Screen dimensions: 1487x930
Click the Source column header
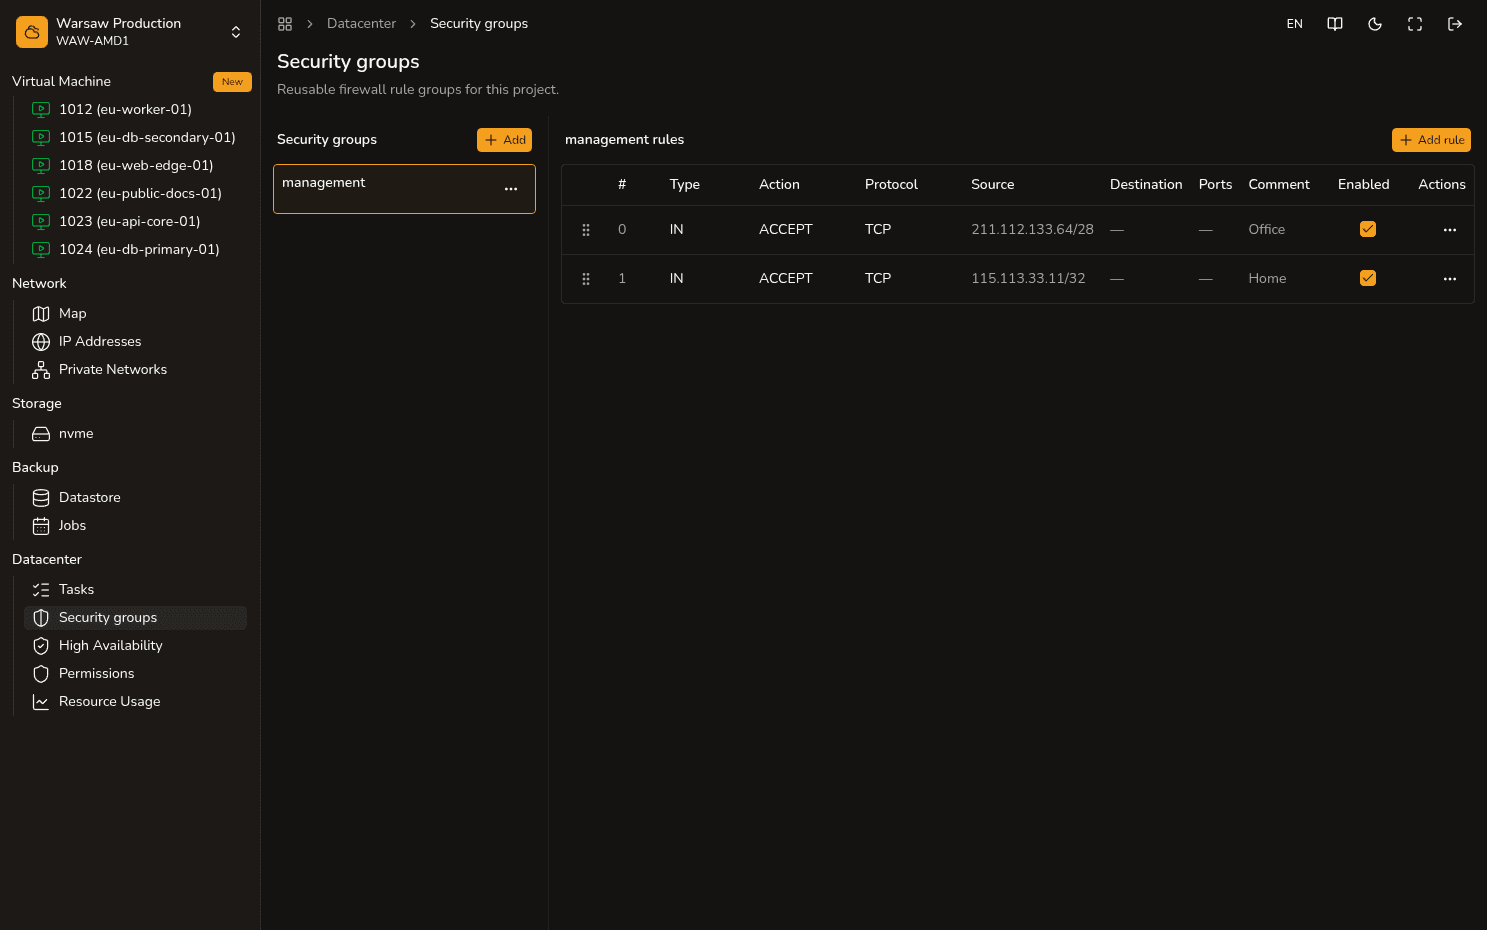point(992,185)
